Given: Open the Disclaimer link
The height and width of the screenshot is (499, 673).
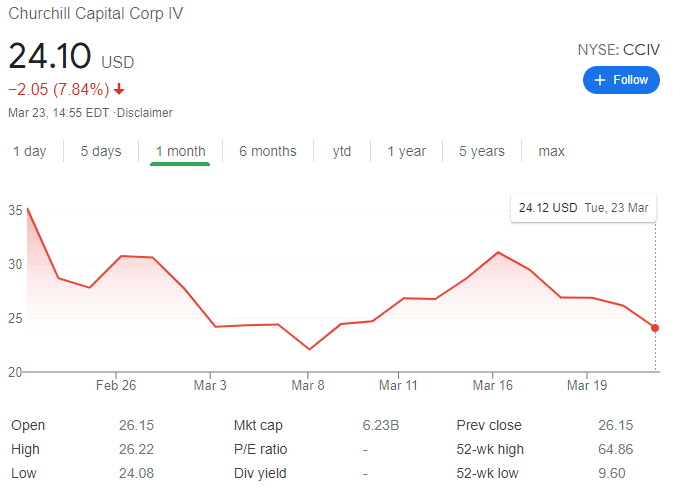Looking at the screenshot, I should point(144,113).
